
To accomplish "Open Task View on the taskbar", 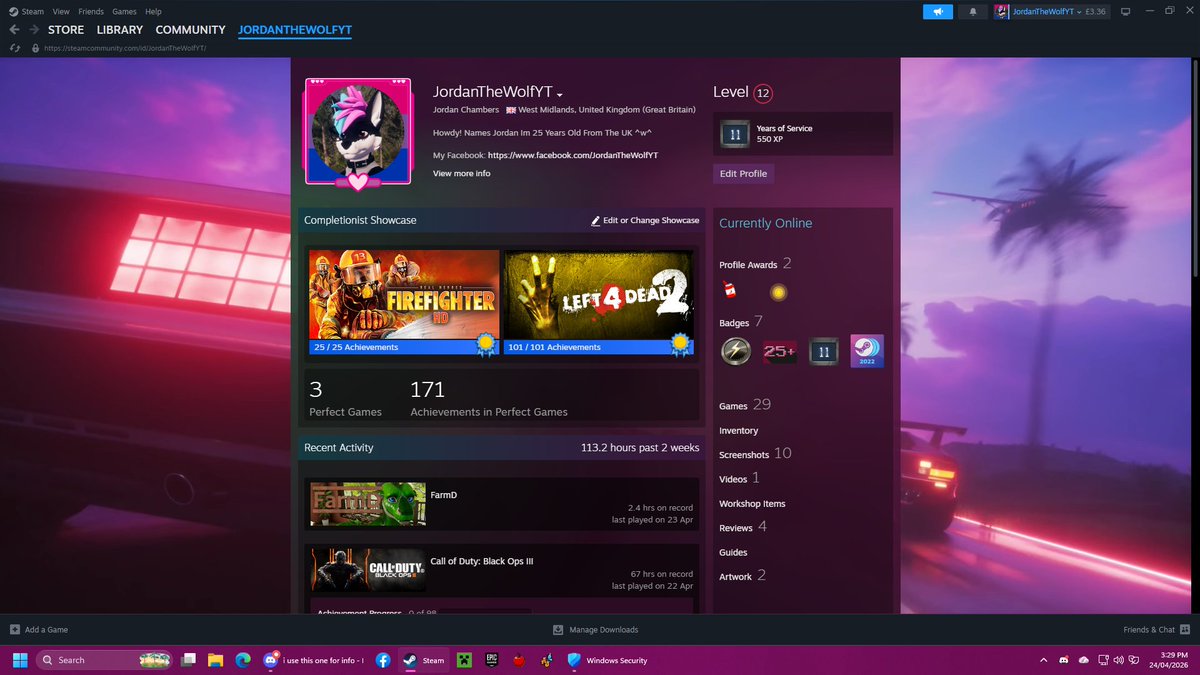I will tap(188, 660).
